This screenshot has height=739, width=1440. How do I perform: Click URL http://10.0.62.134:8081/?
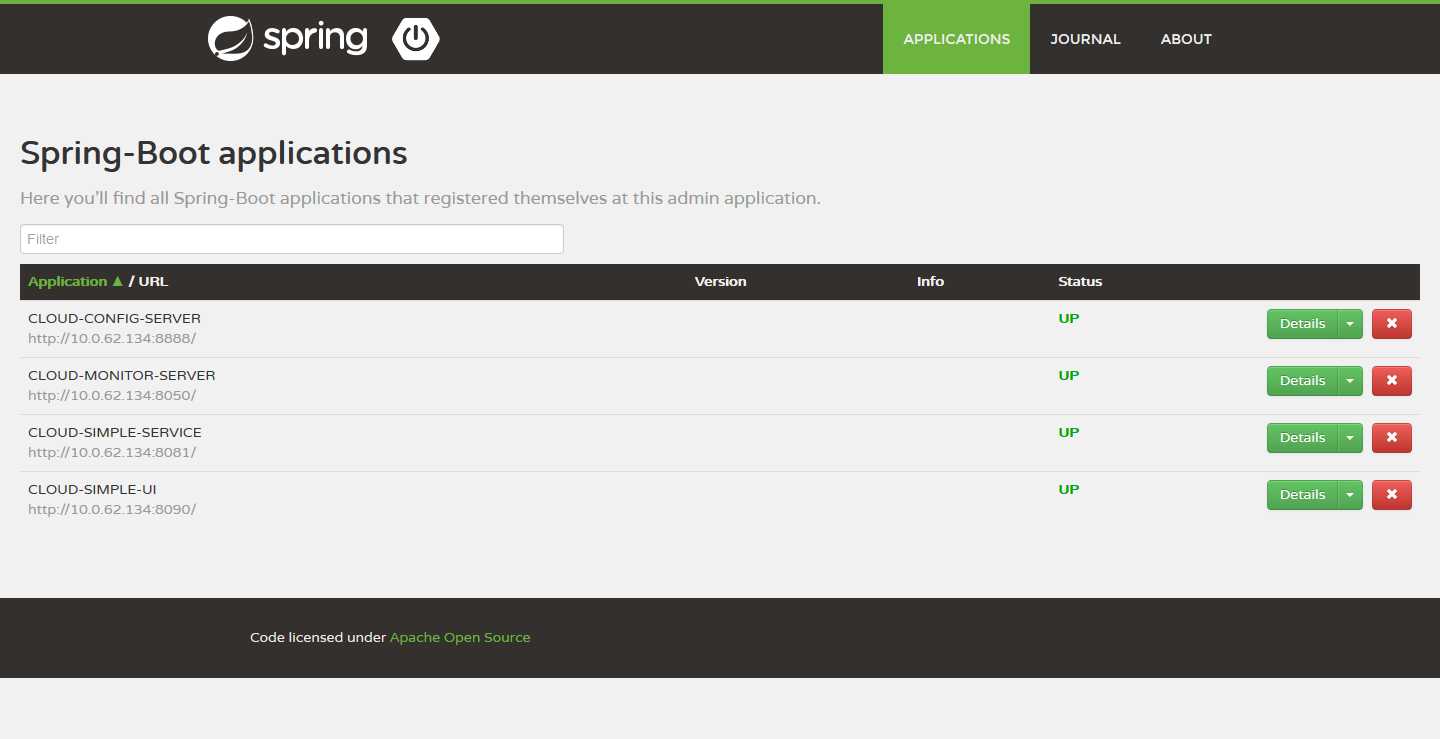coord(112,452)
